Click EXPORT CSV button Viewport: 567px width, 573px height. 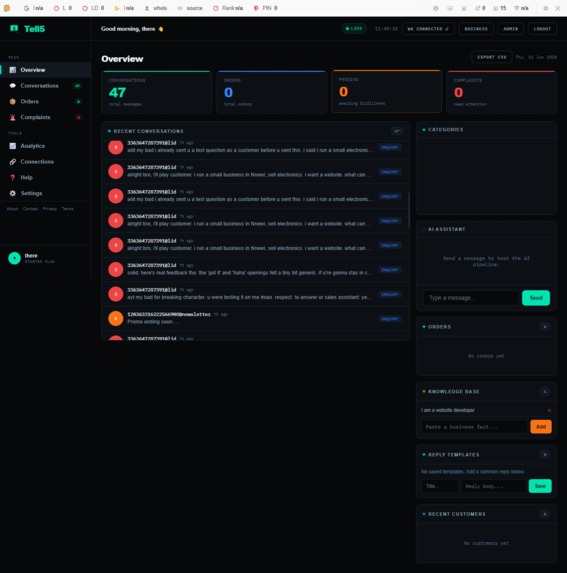(x=492, y=57)
